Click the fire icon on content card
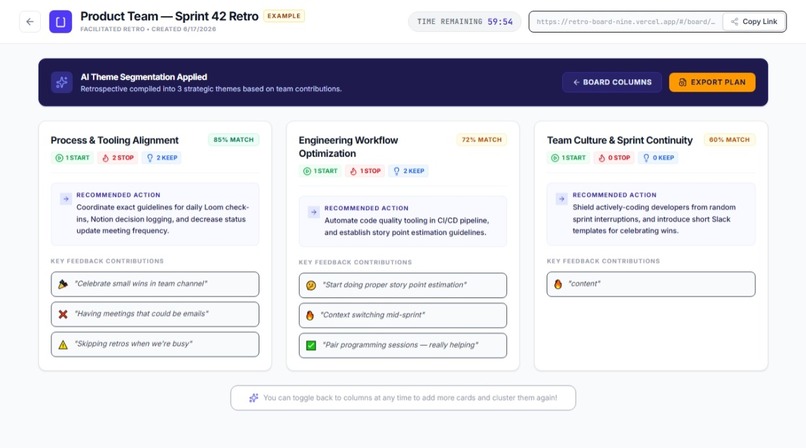The image size is (806, 448). point(558,284)
